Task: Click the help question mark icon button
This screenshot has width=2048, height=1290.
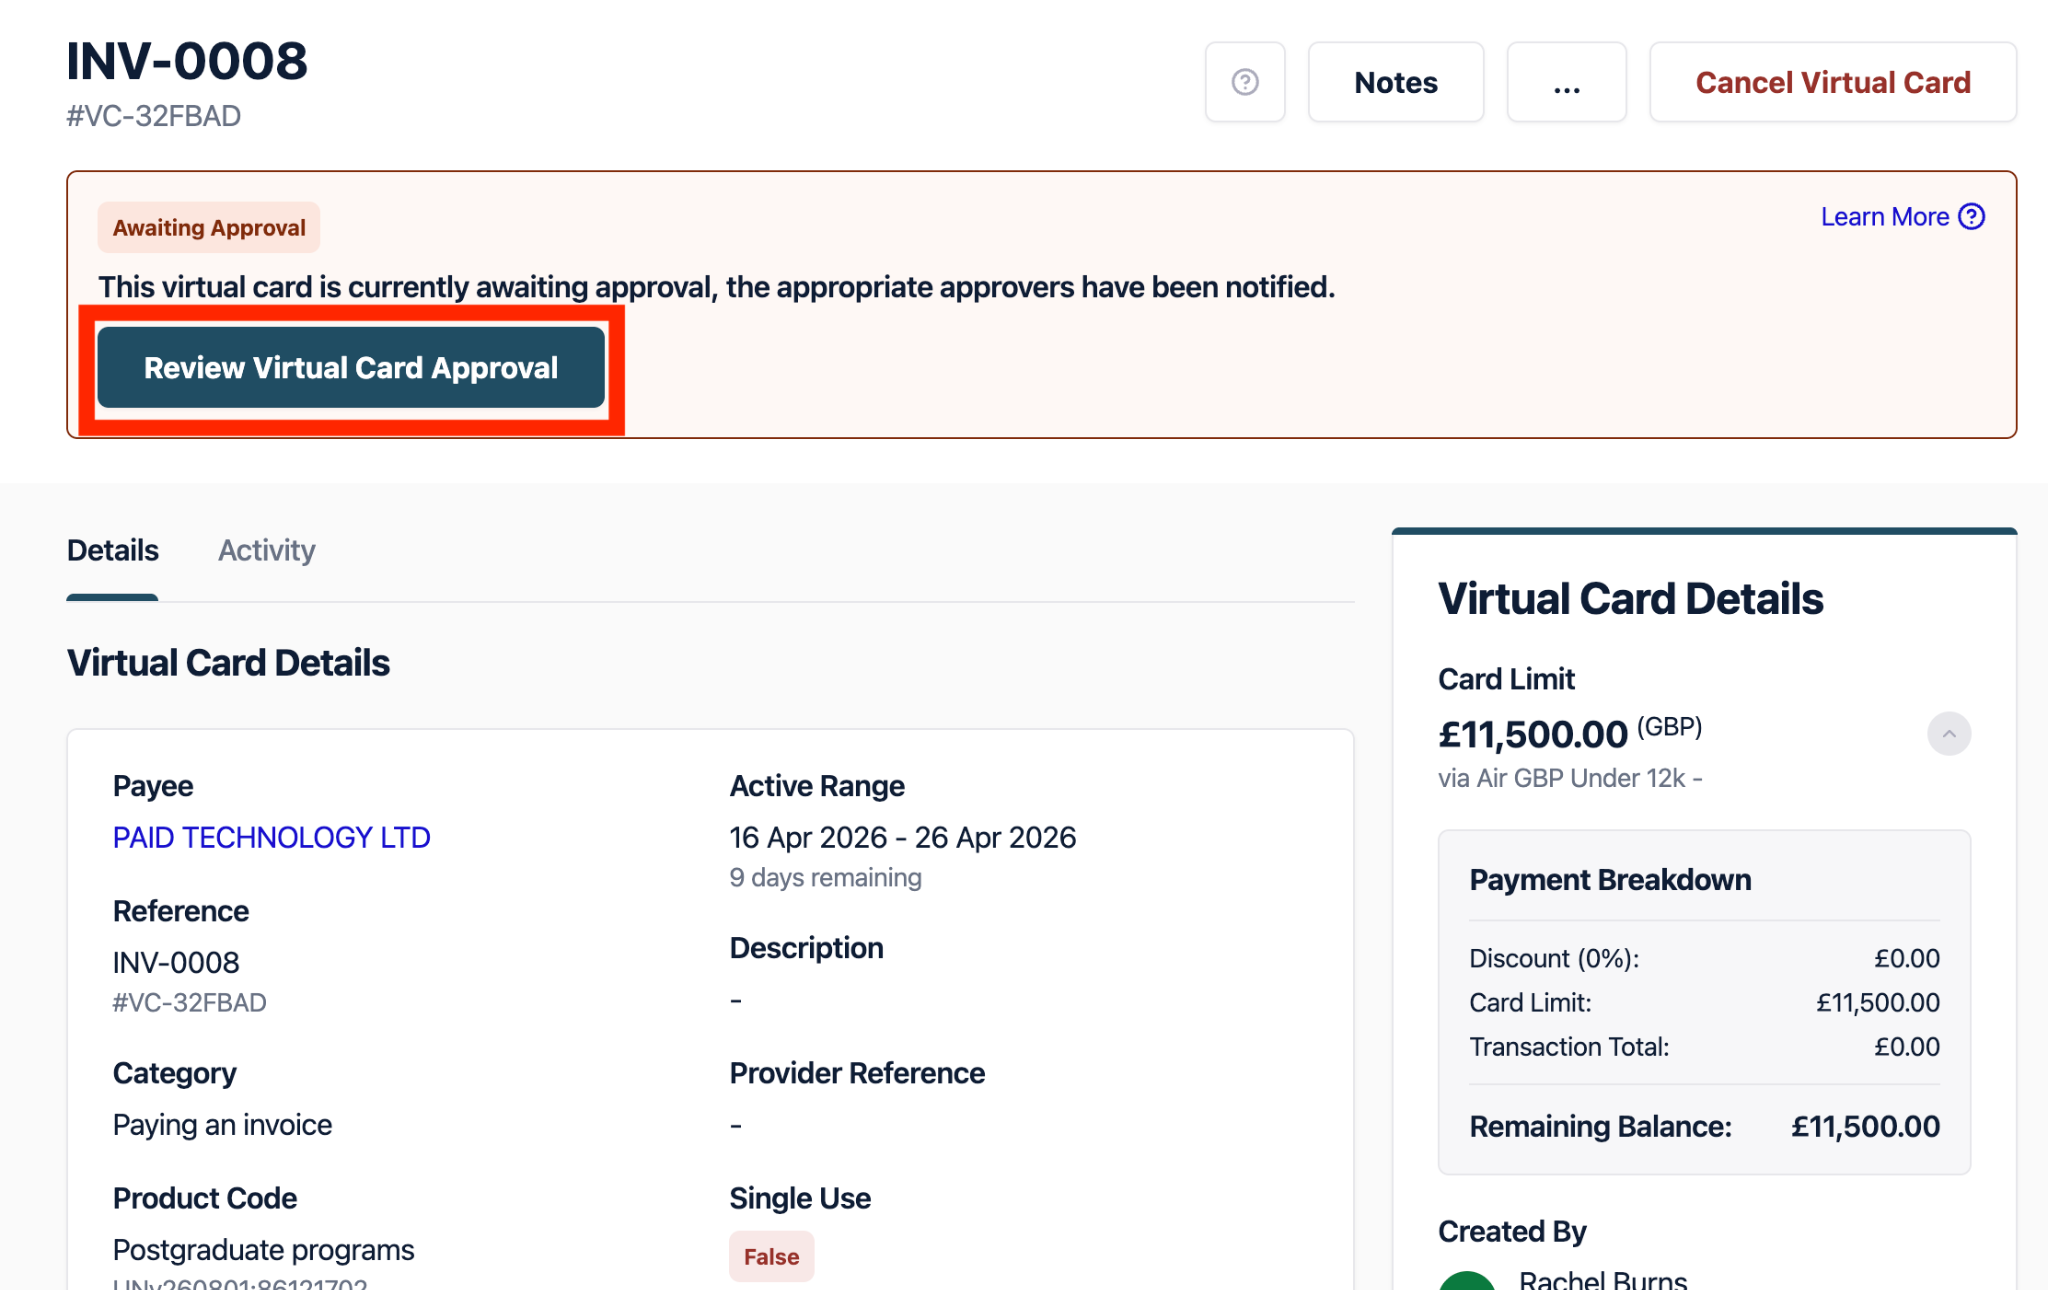Action: point(1244,82)
